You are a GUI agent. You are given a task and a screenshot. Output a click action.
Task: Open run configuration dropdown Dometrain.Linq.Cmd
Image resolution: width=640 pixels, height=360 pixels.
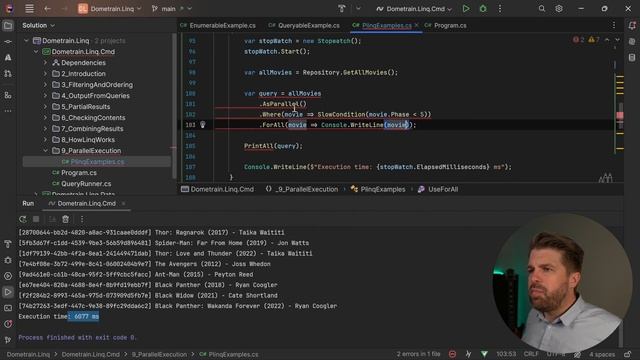click(x=415, y=9)
